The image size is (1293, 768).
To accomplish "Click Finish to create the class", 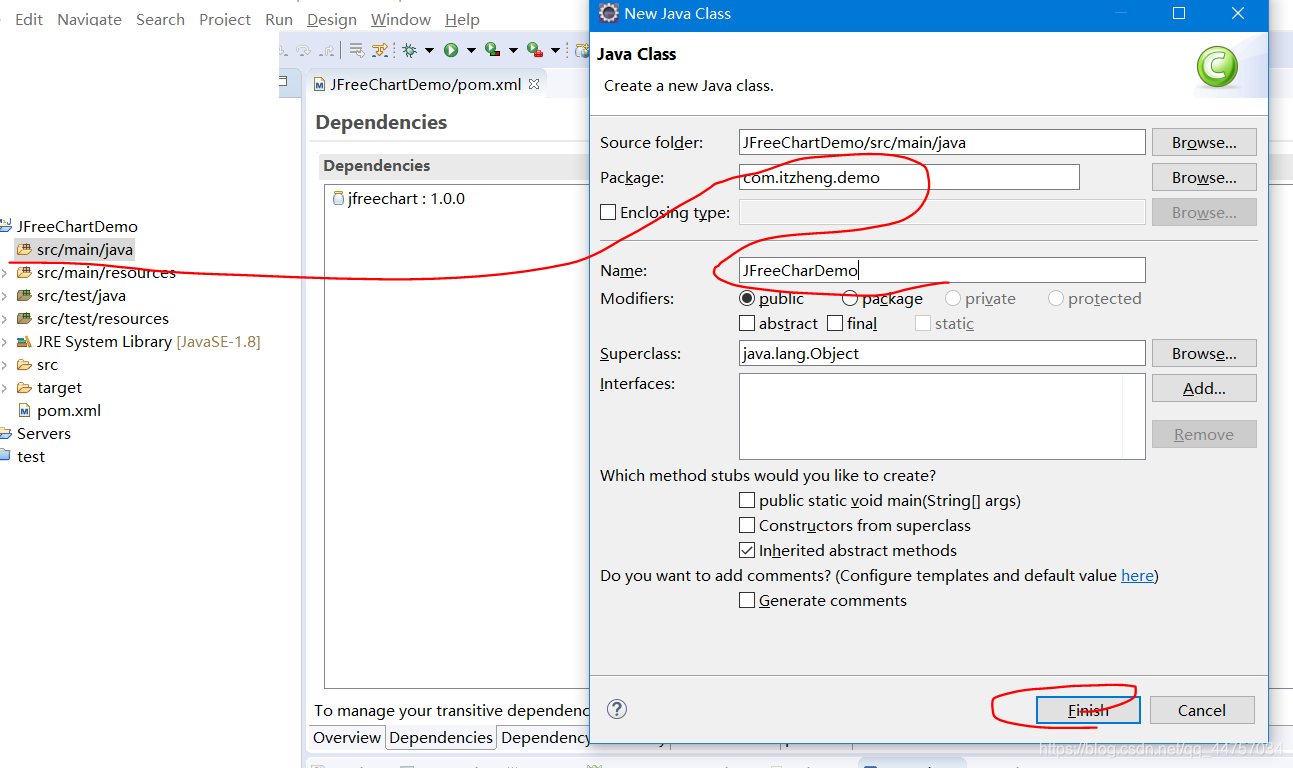I will pos(1088,710).
